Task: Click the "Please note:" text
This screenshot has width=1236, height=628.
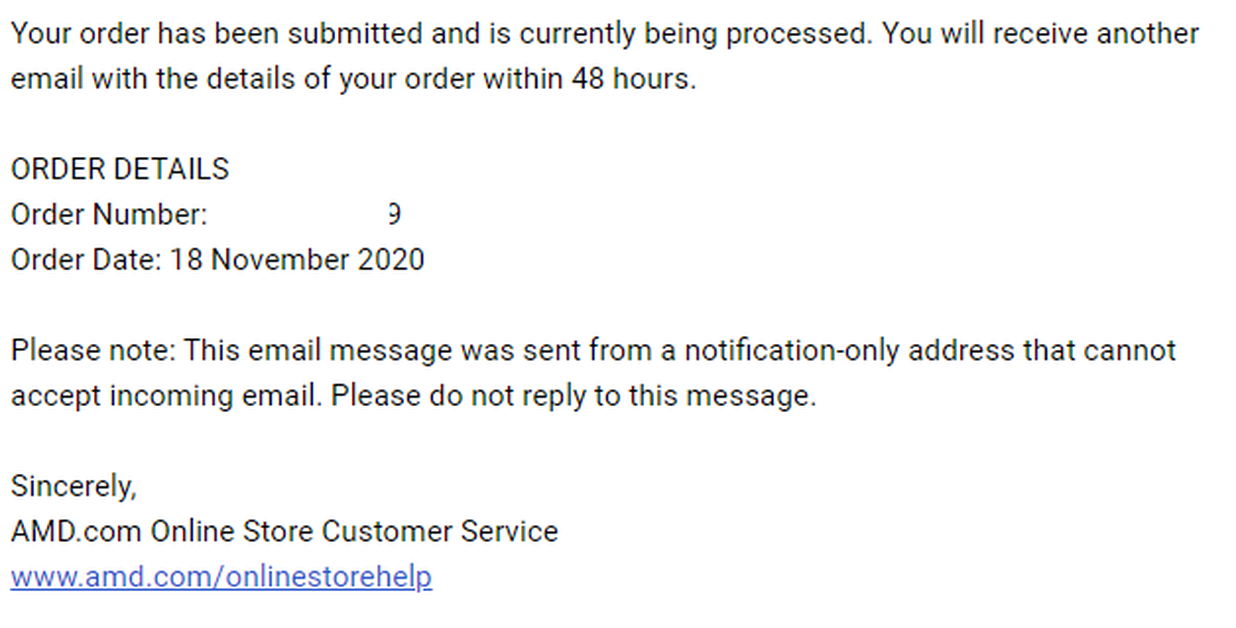Action: coord(93,351)
